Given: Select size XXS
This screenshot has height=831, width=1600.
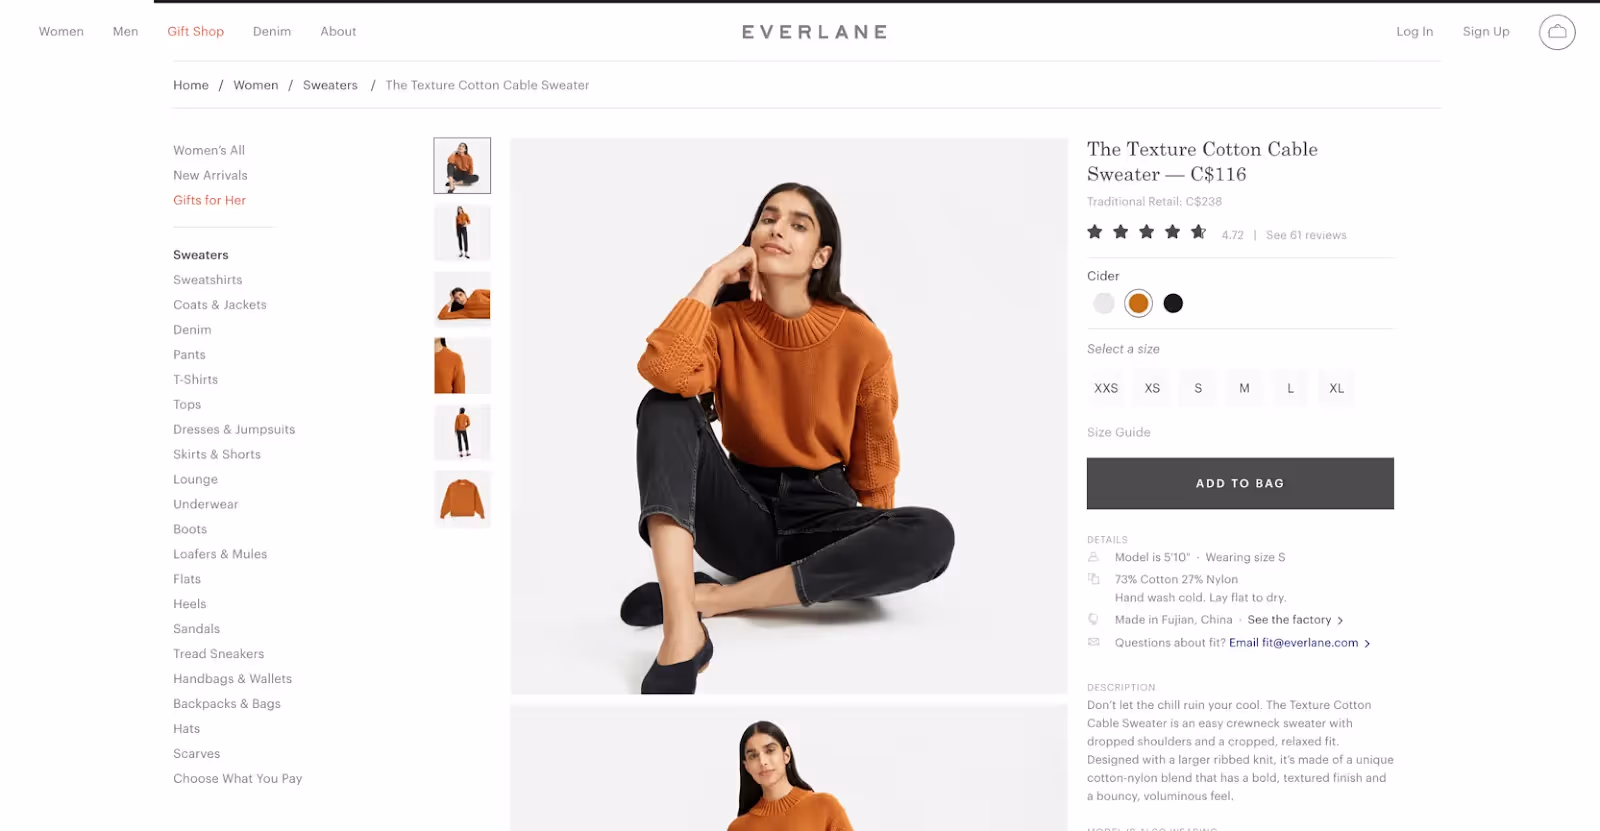Looking at the screenshot, I should 1106,388.
